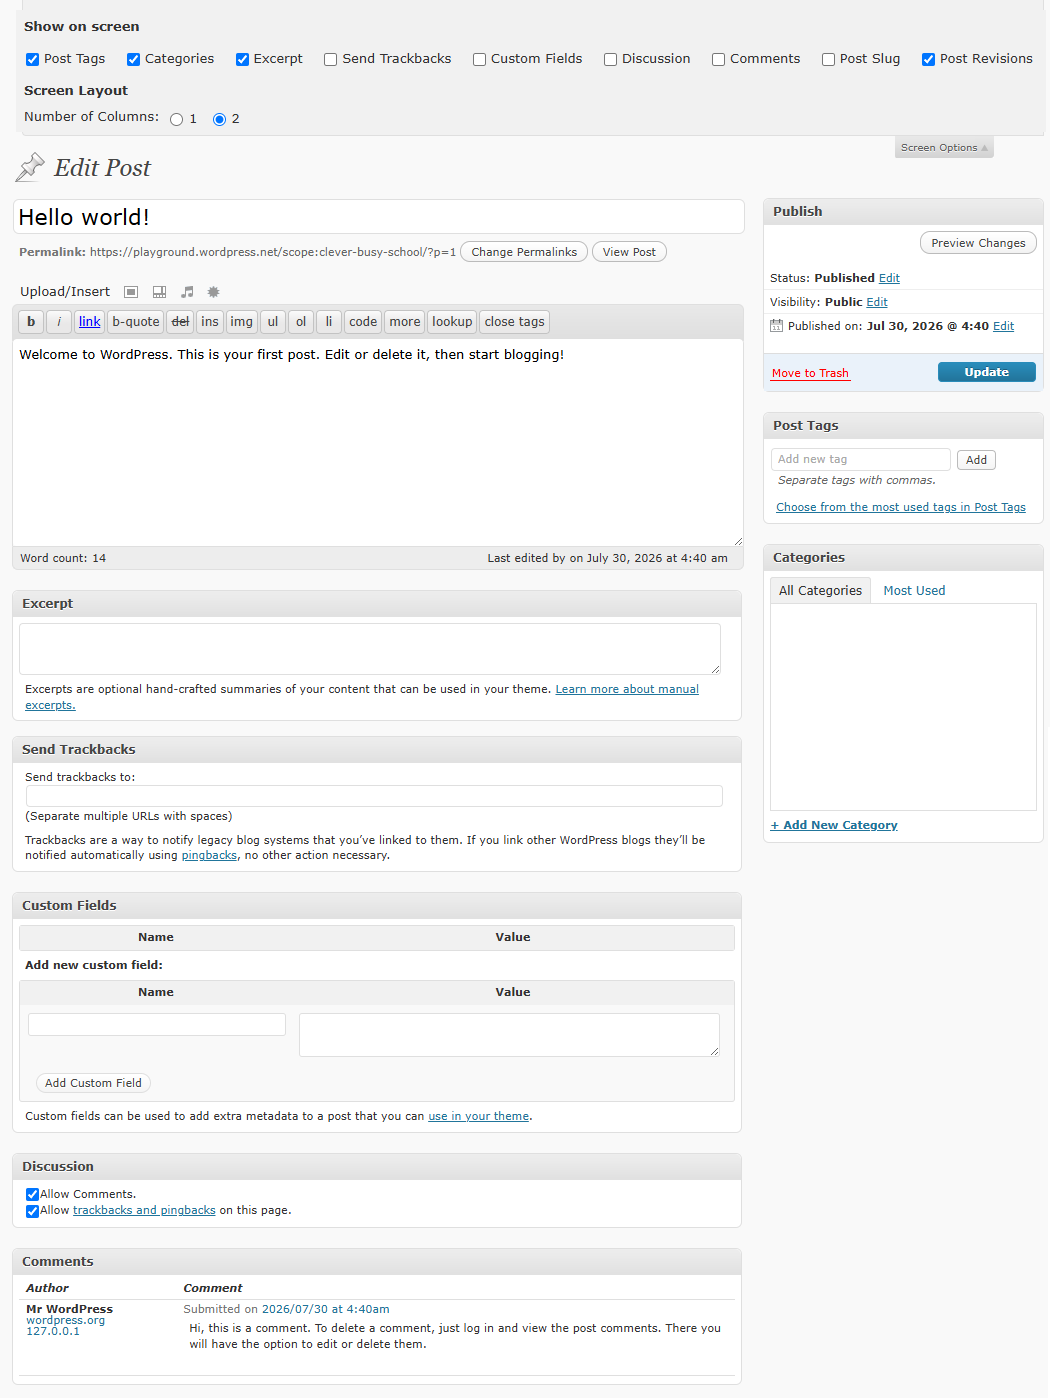Select 2 columns layout radio button
The image size is (1050, 1398).
click(x=220, y=119)
